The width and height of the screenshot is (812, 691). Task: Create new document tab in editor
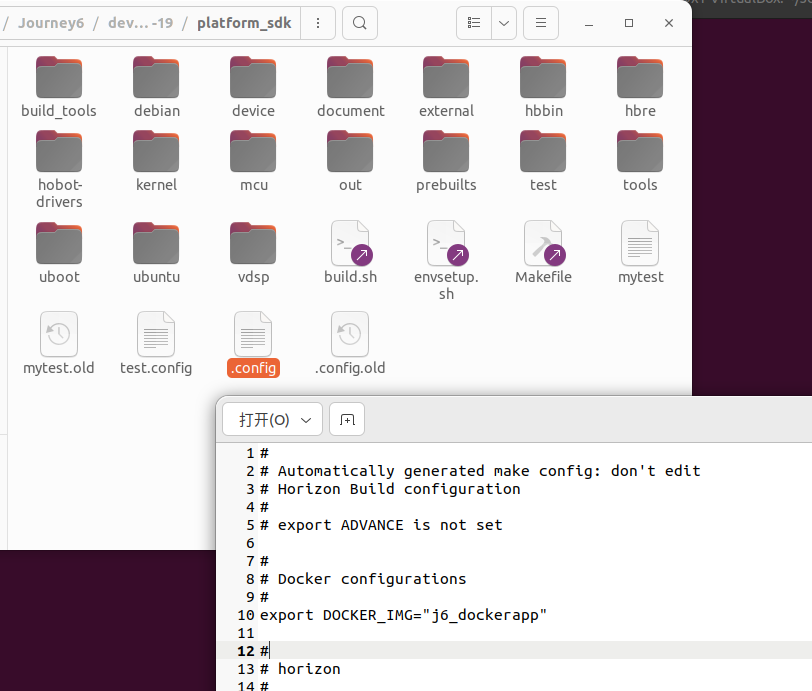[347, 420]
